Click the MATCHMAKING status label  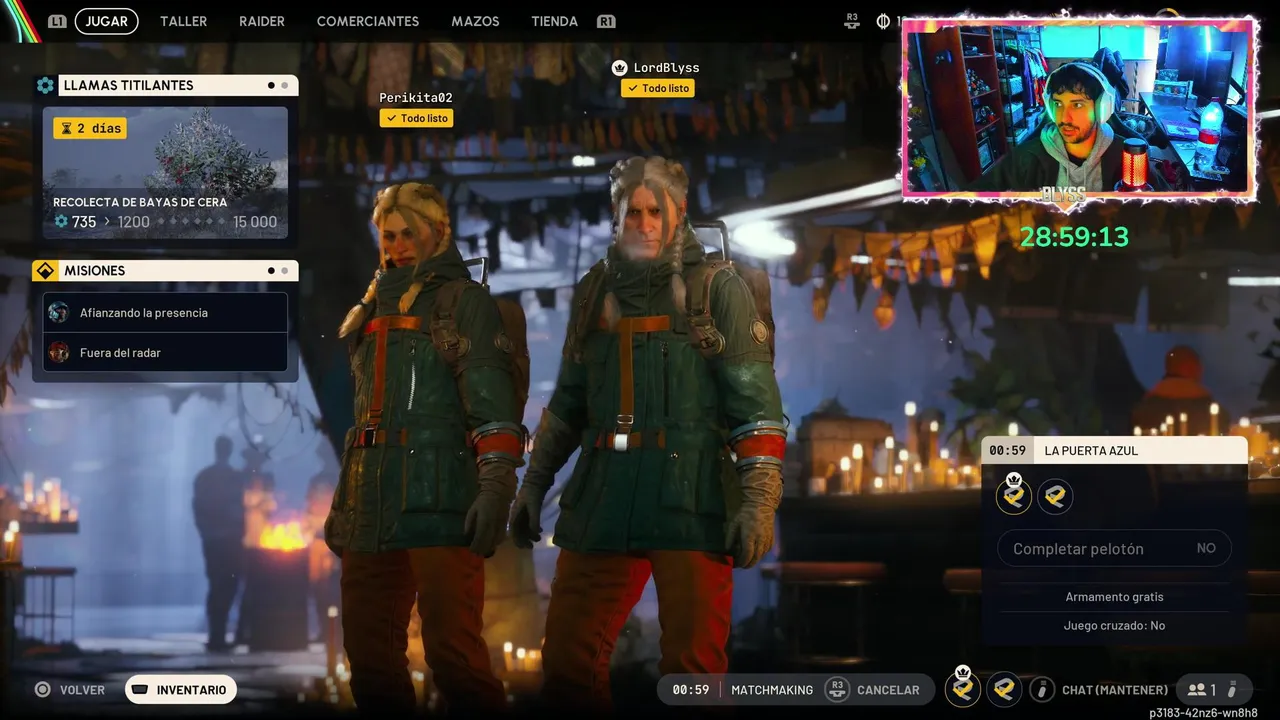(x=772, y=690)
